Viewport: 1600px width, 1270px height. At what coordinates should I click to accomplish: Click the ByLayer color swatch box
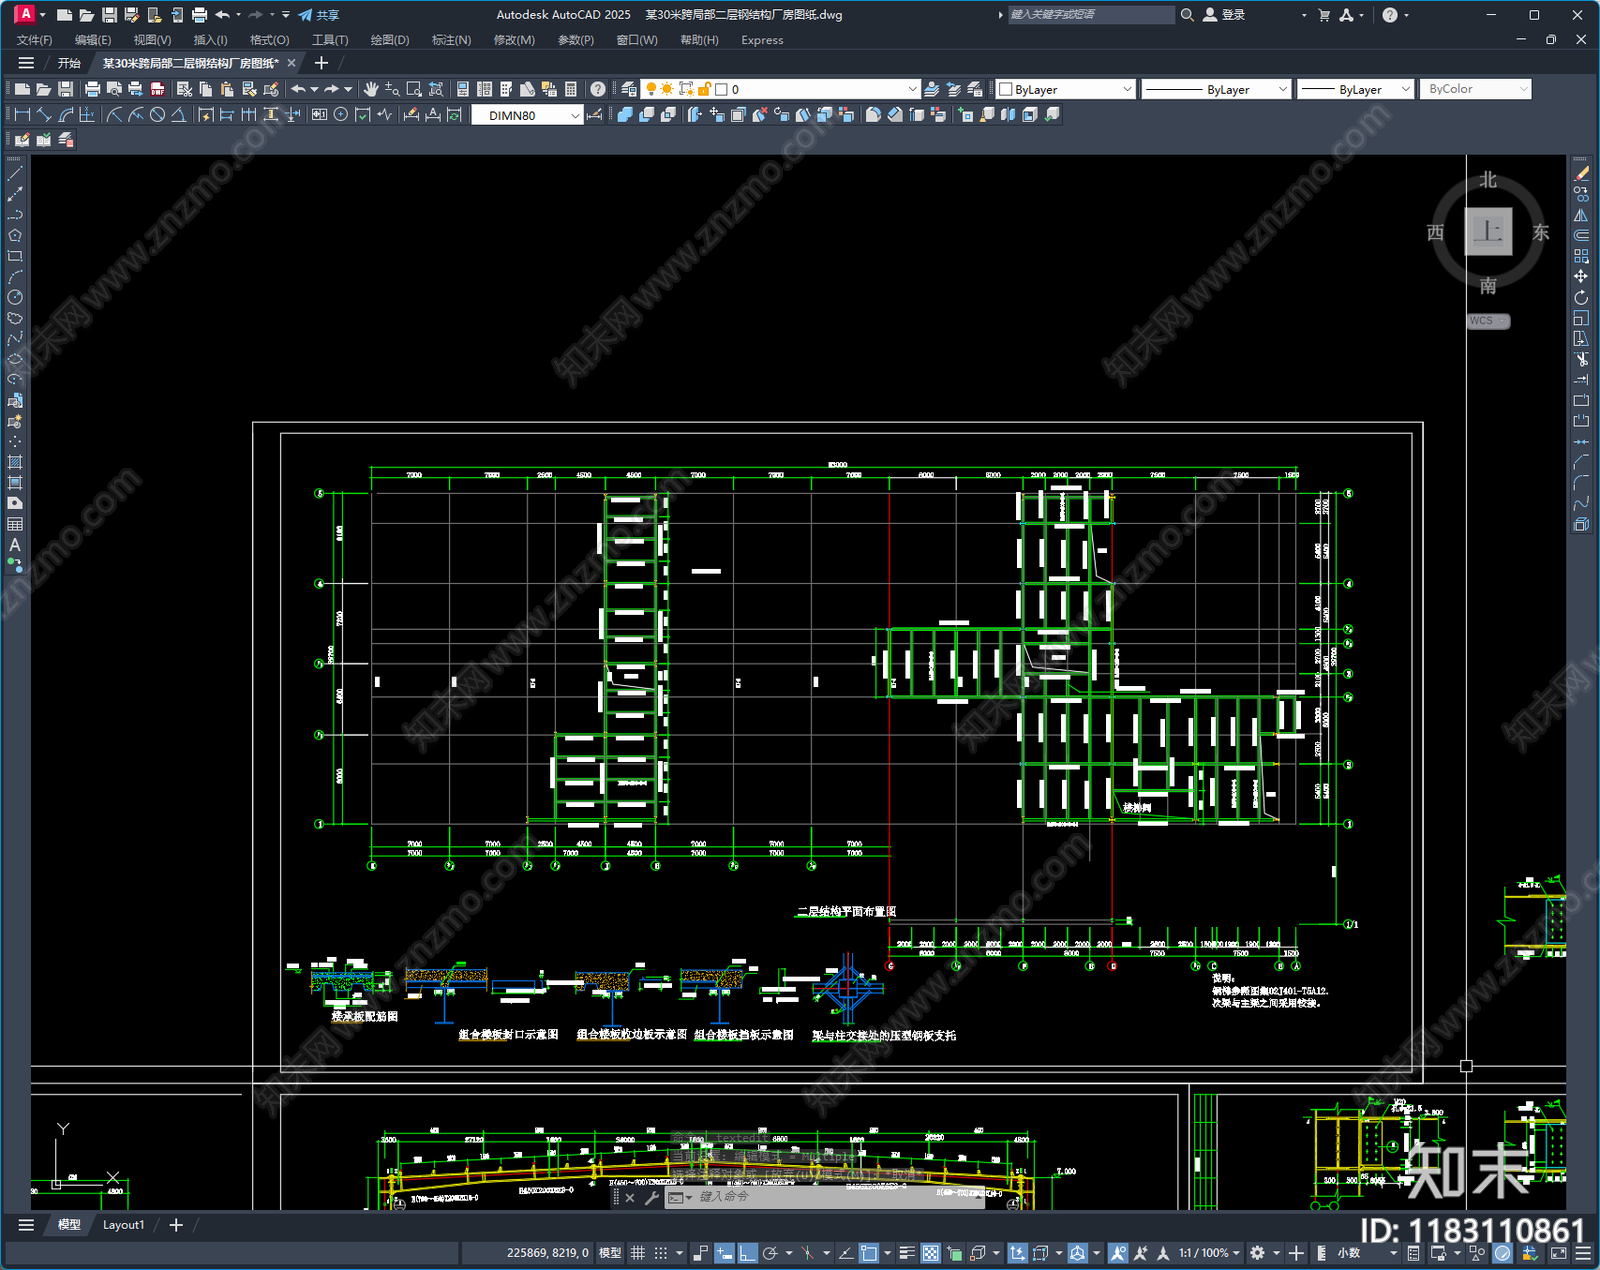click(1006, 89)
